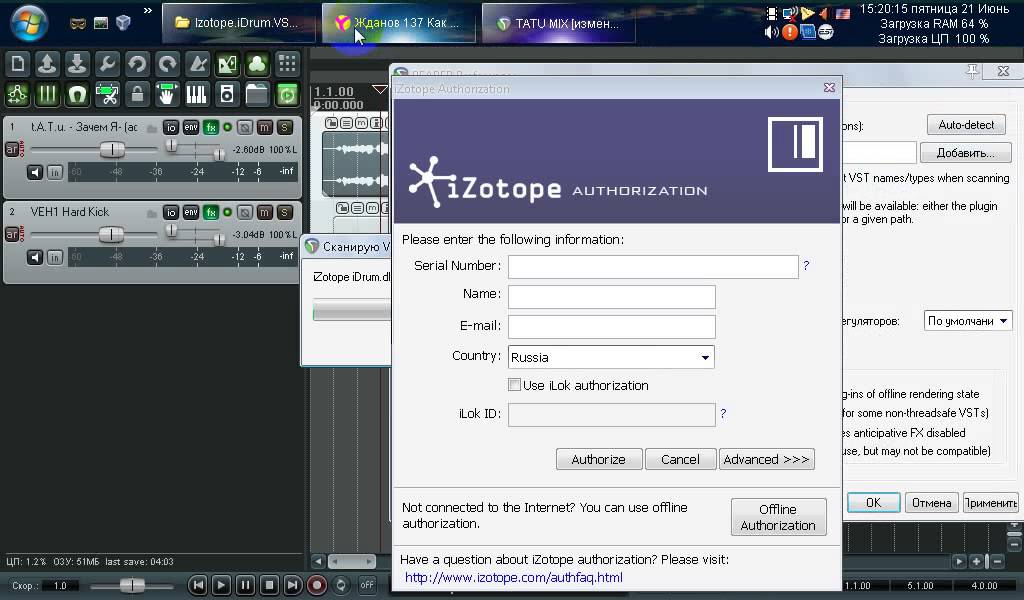This screenshot has width=1024, height=600.
Task: Toggle the metronome icon in the toolbar
Action: tap(197, 64)
